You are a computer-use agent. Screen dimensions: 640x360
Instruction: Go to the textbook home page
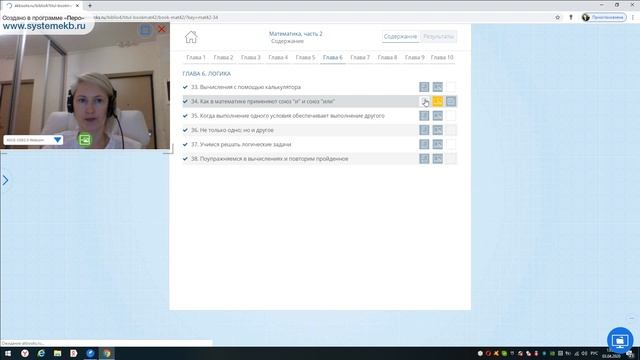click(x=191, y=37)
